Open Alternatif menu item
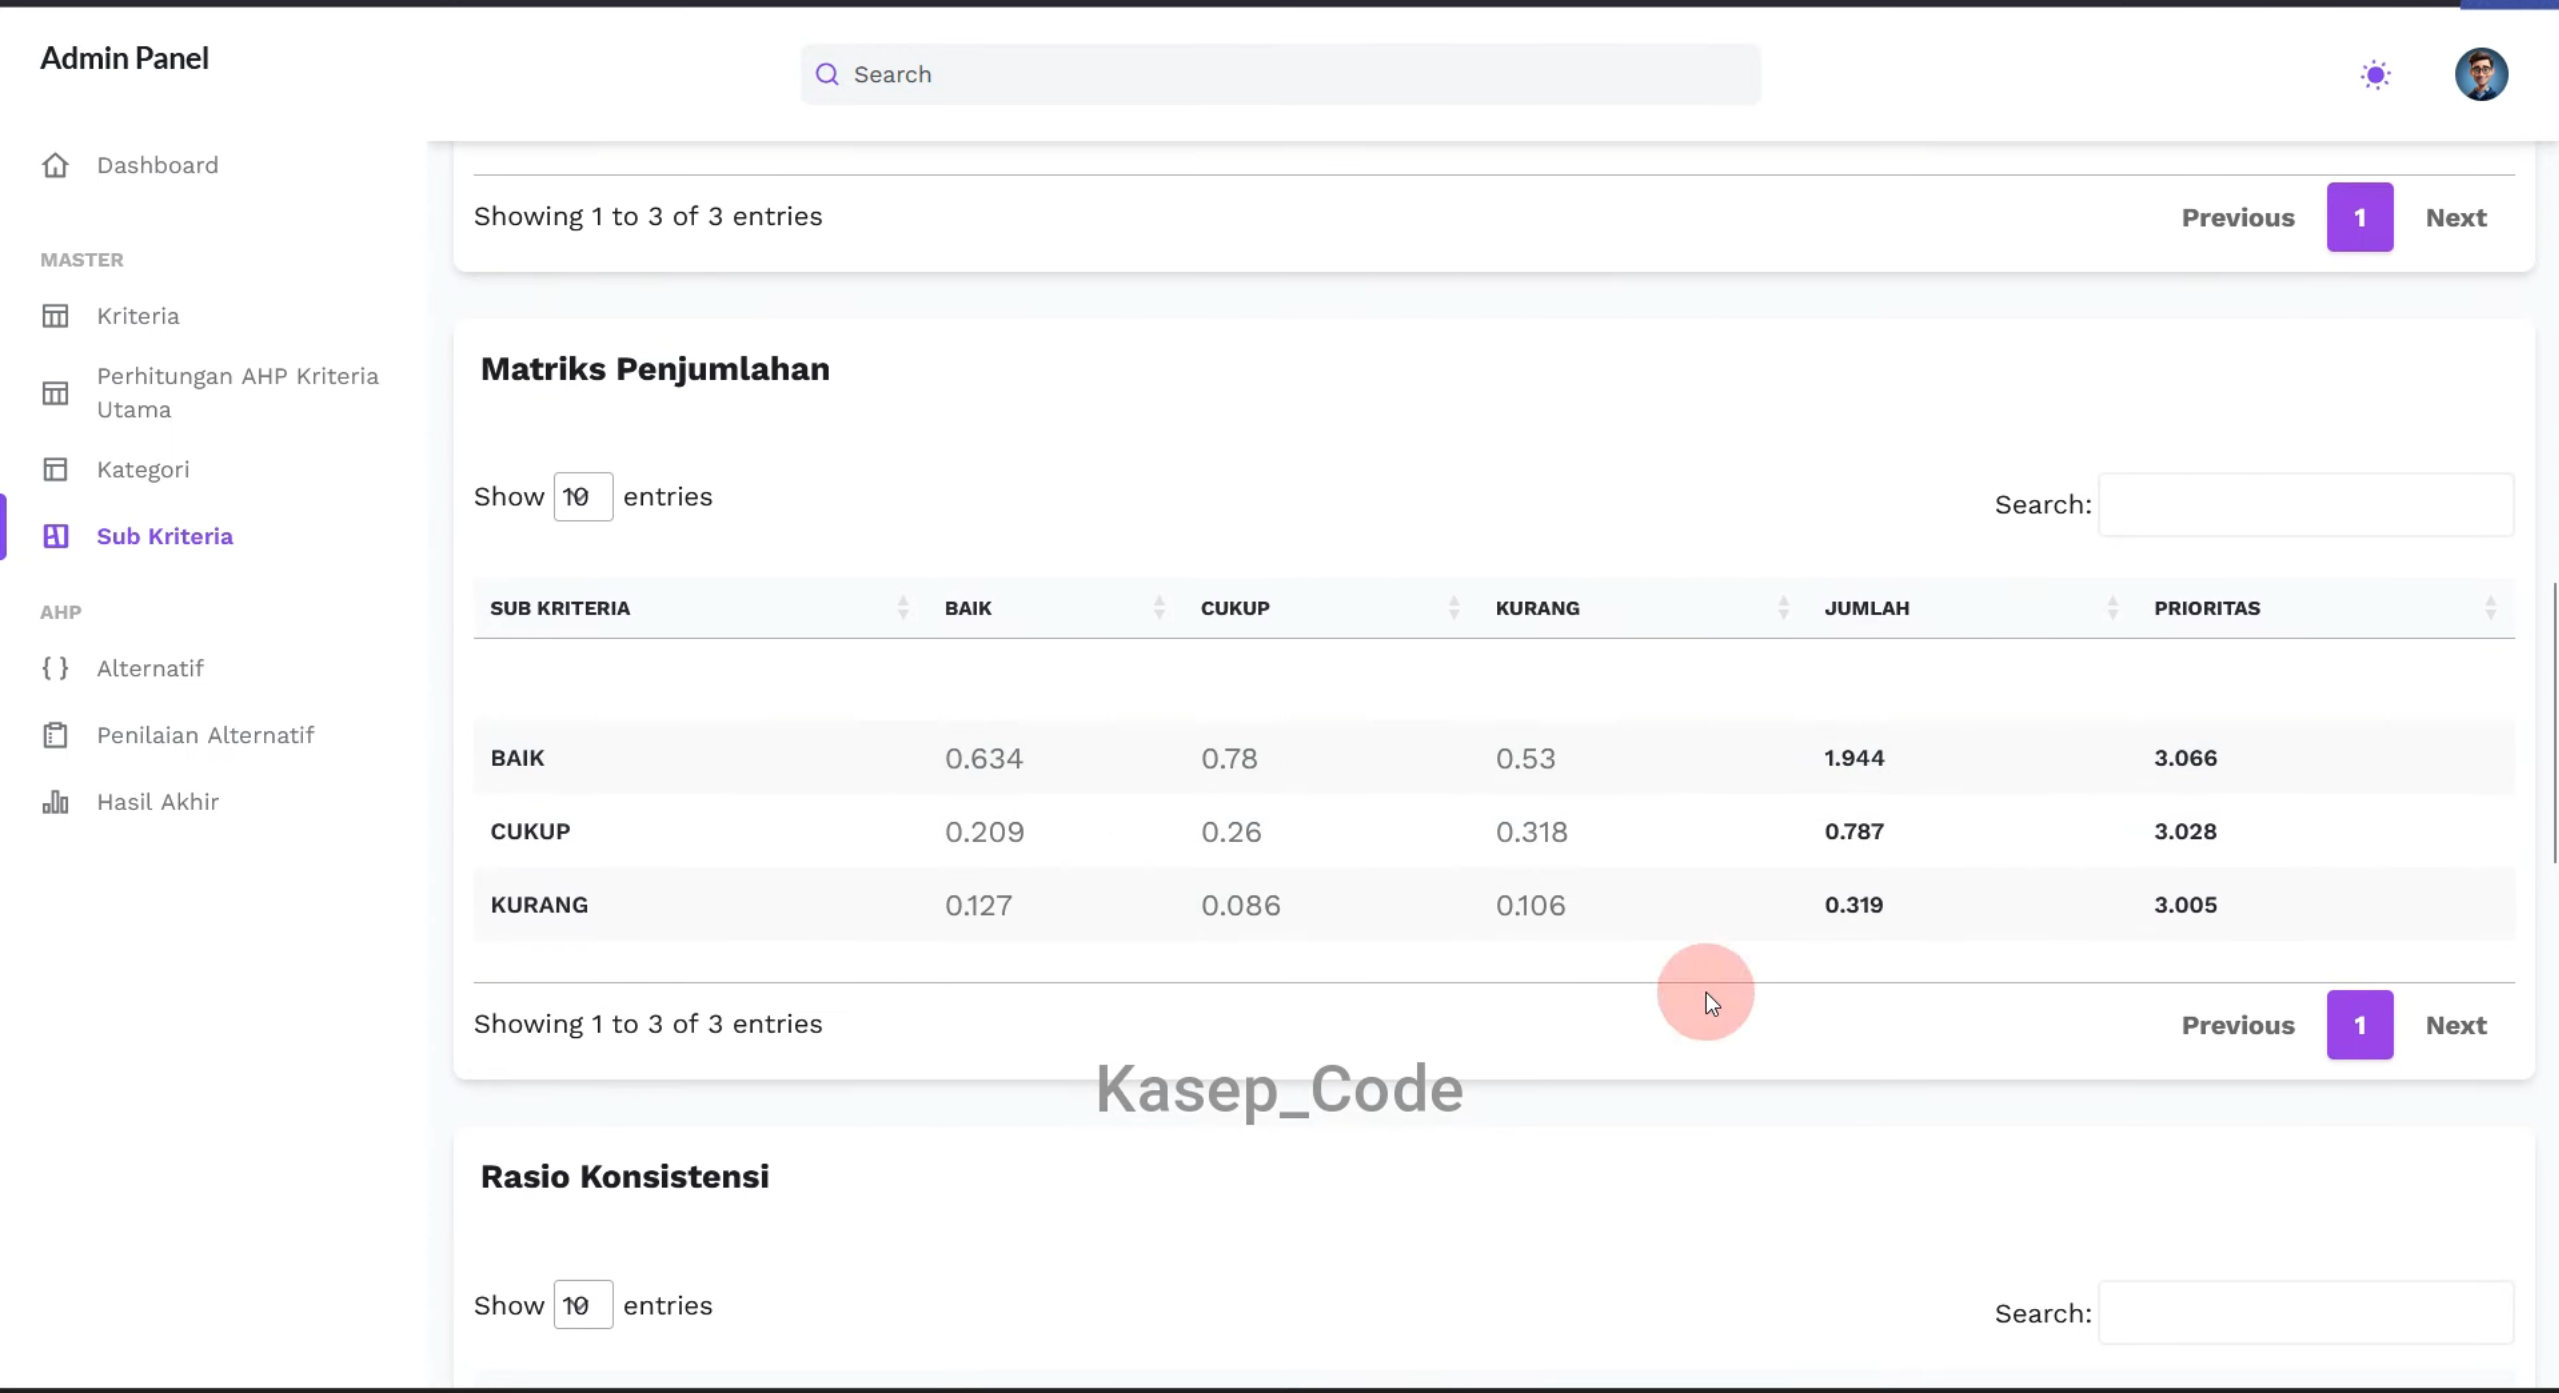 coord(150,668)
